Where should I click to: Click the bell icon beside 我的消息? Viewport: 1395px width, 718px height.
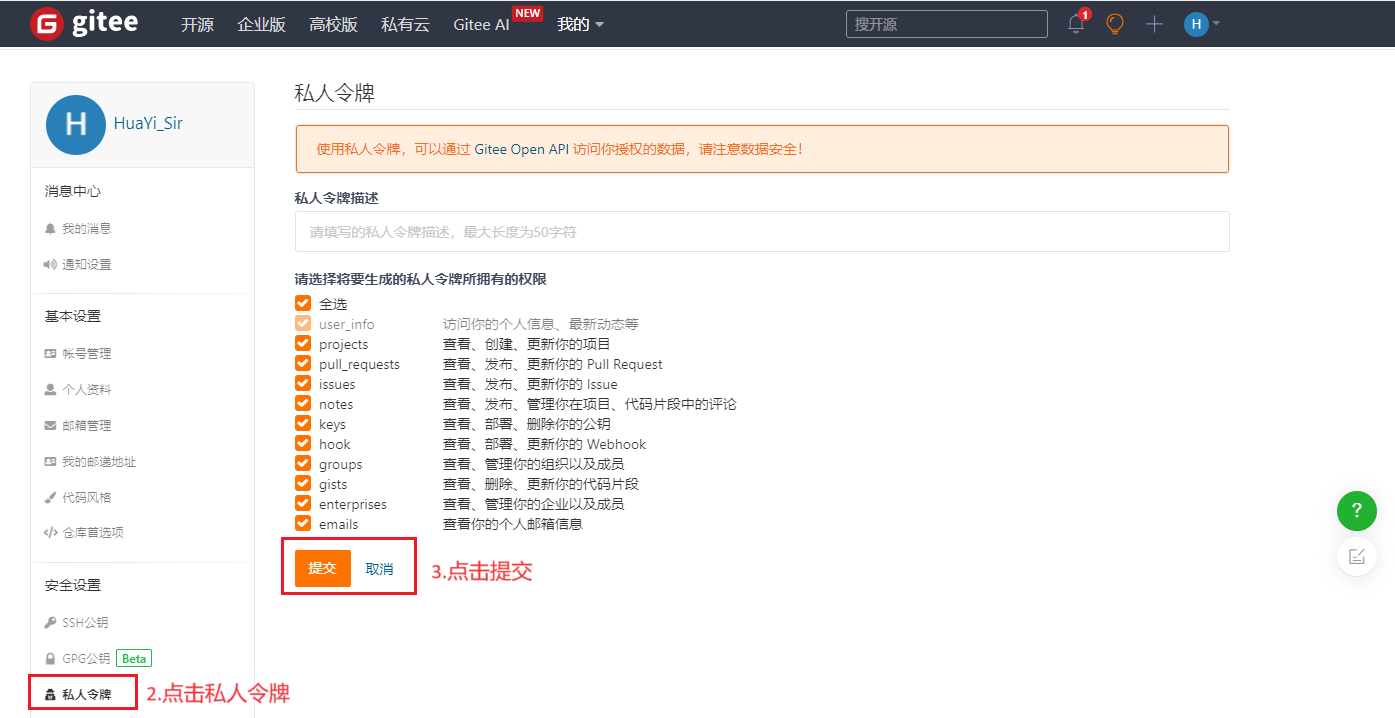click(x=51, y=229)
